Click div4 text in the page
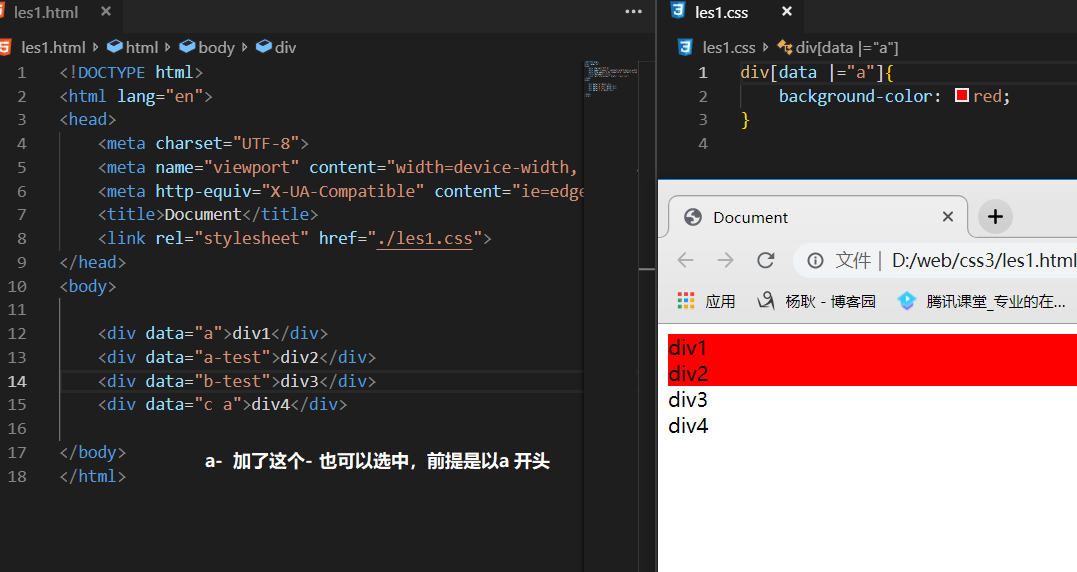The image size is (1077, 572). coord(688,426)
